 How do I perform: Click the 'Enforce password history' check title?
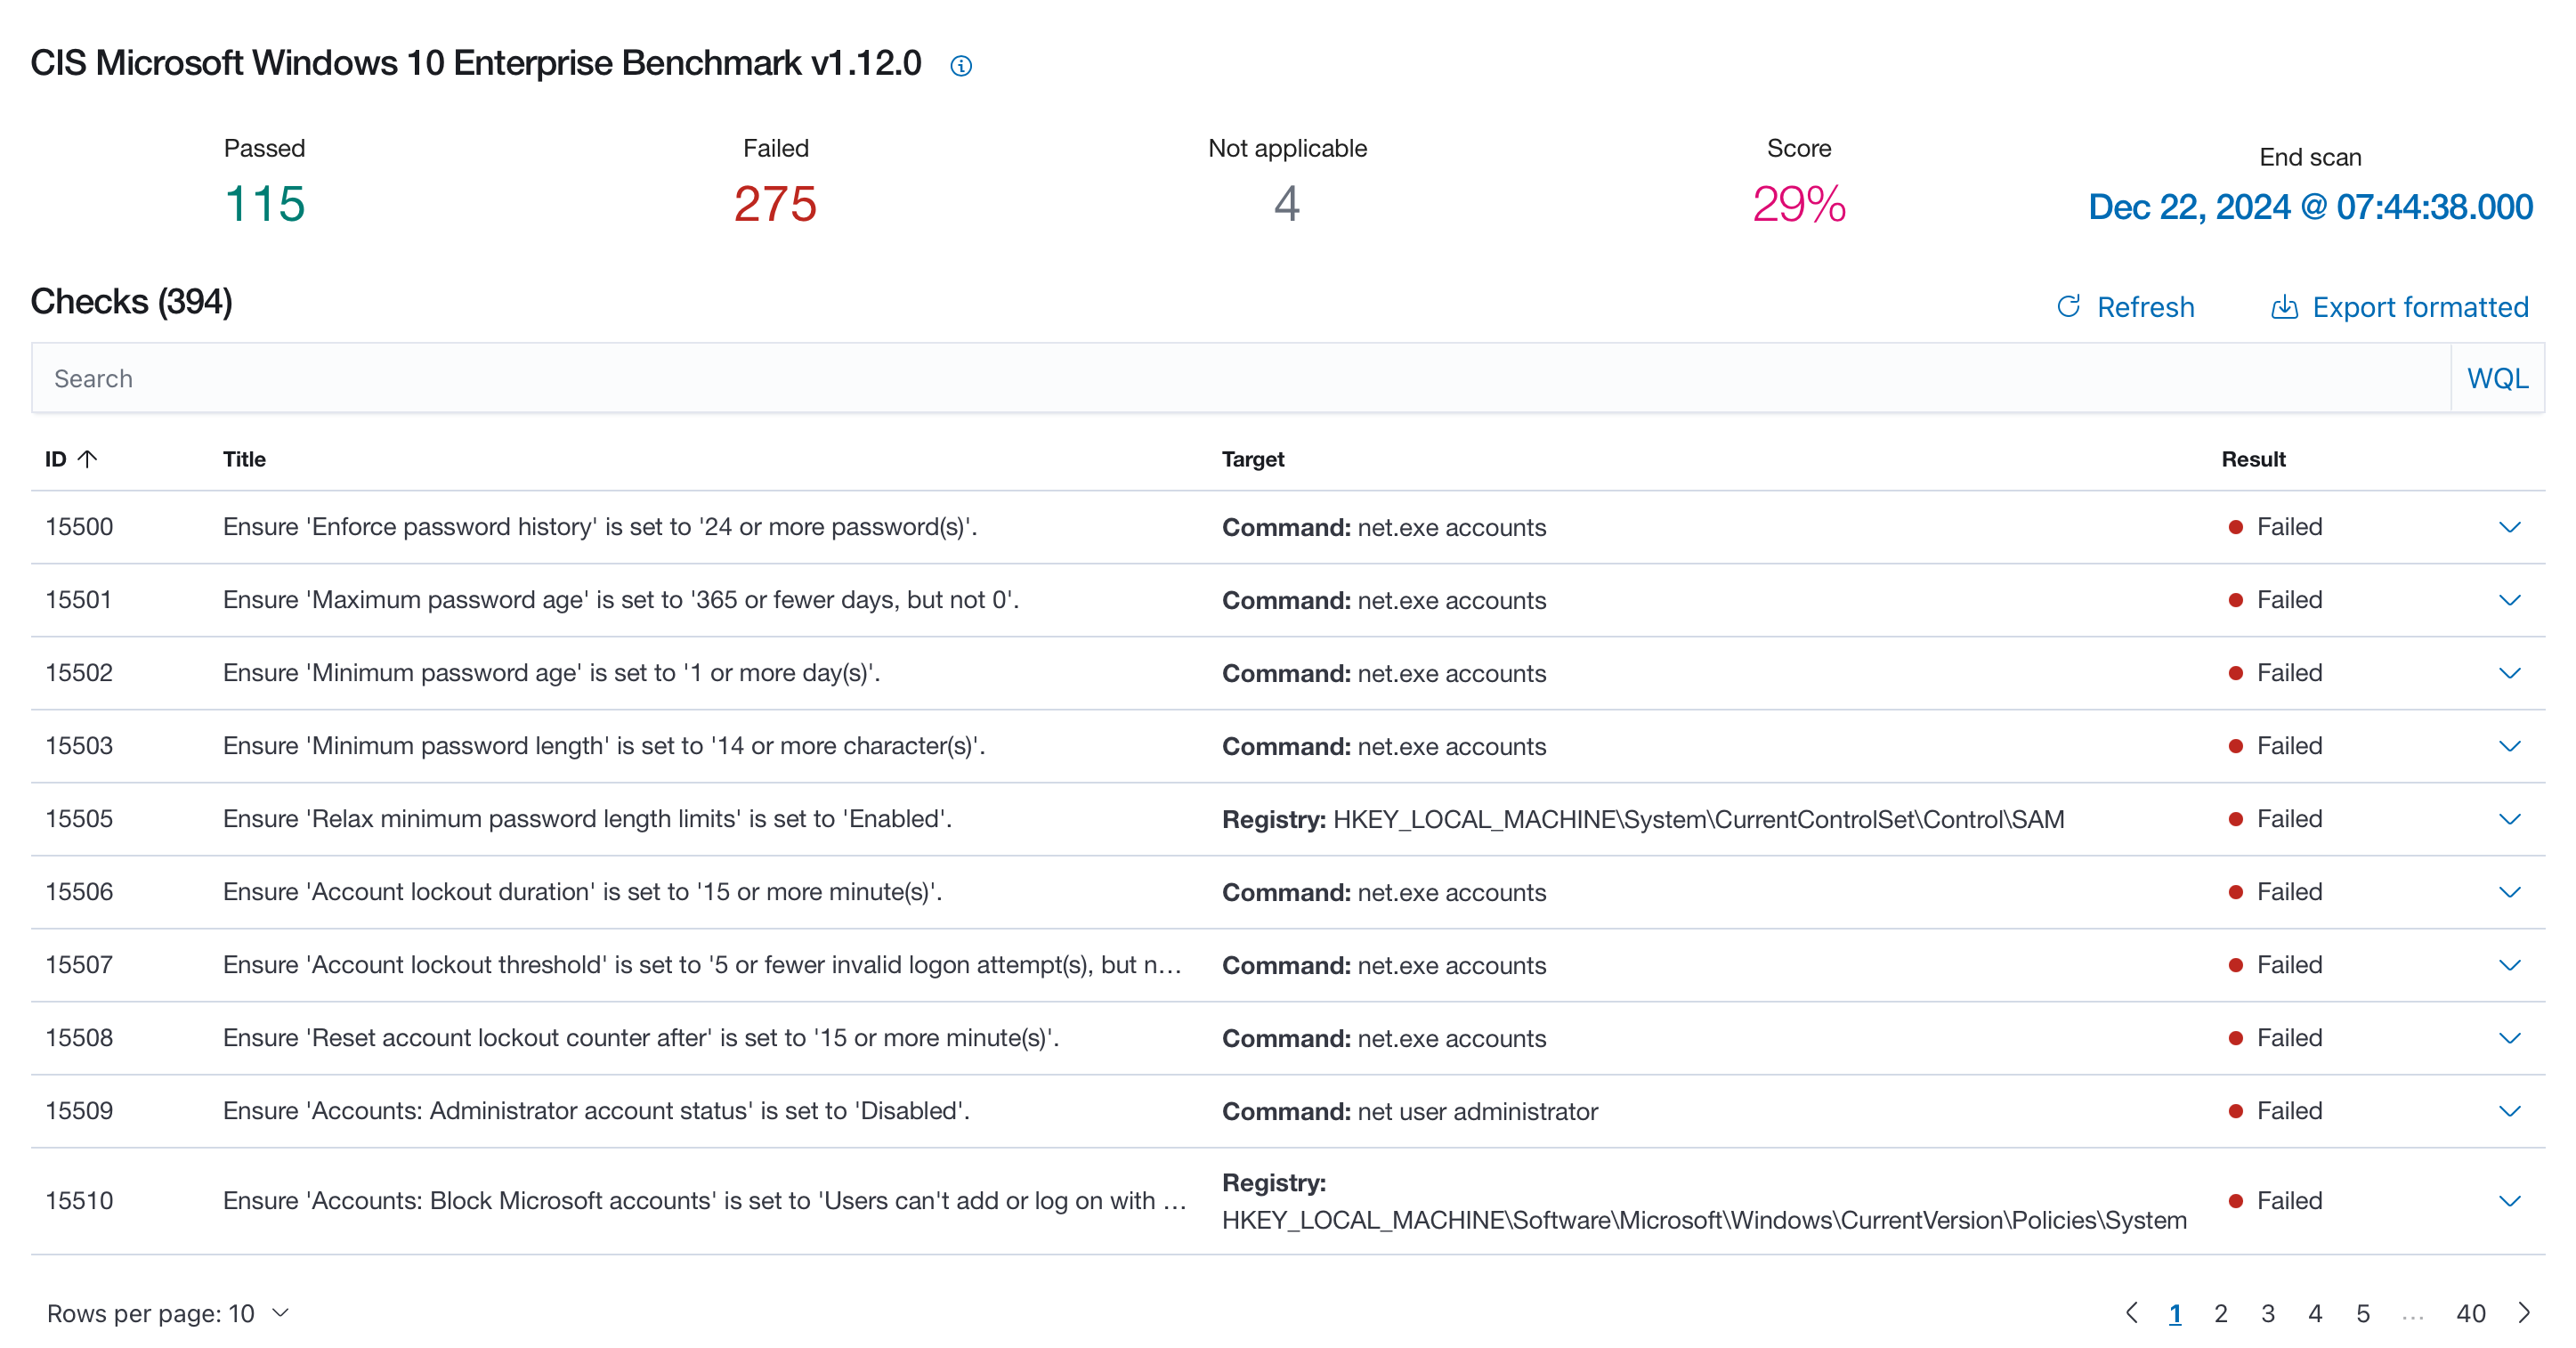click(x=600, y=527)
